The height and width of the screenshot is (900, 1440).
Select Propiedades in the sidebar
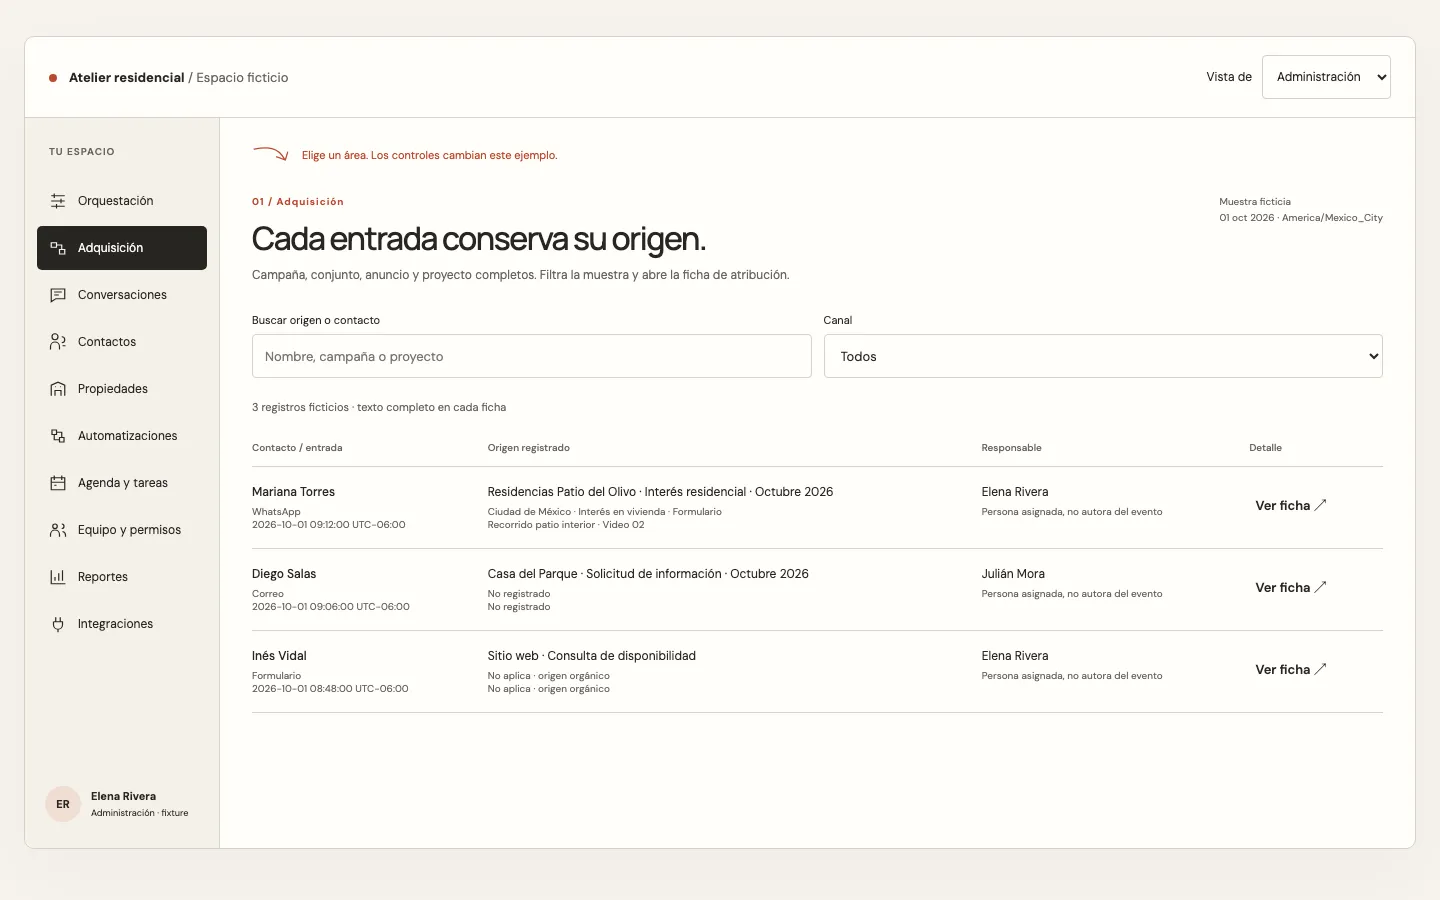click(122, 389)
